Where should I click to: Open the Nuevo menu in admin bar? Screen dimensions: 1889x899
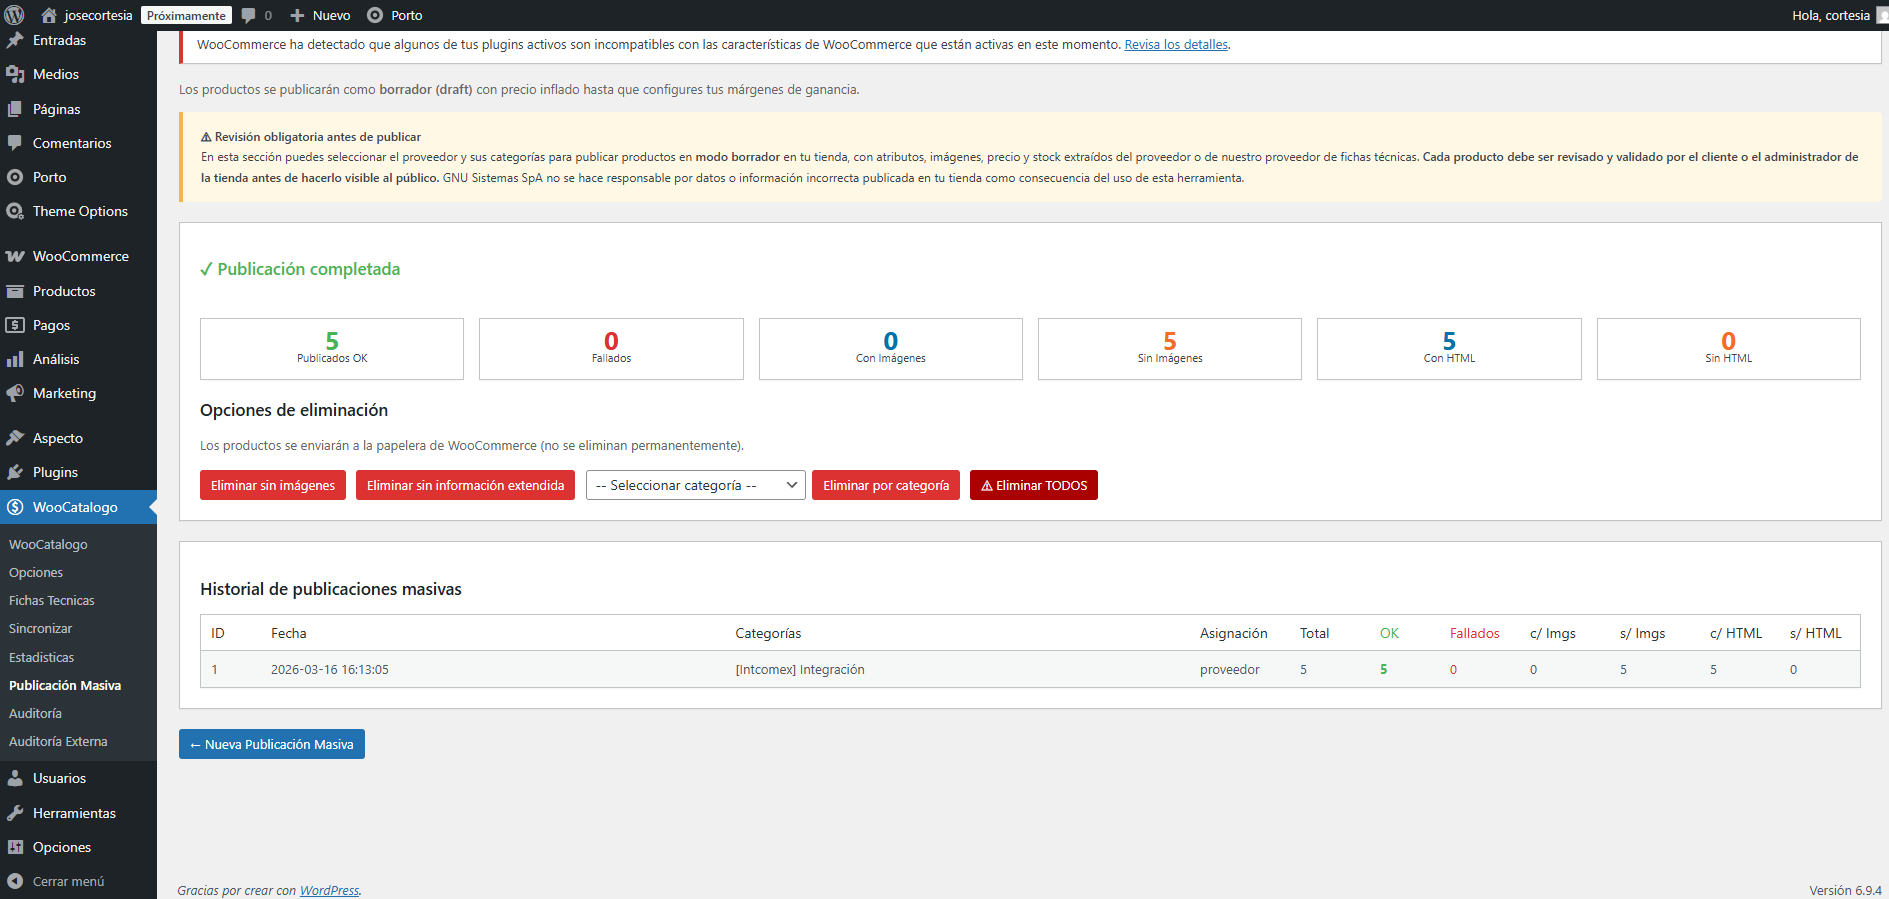320,15
